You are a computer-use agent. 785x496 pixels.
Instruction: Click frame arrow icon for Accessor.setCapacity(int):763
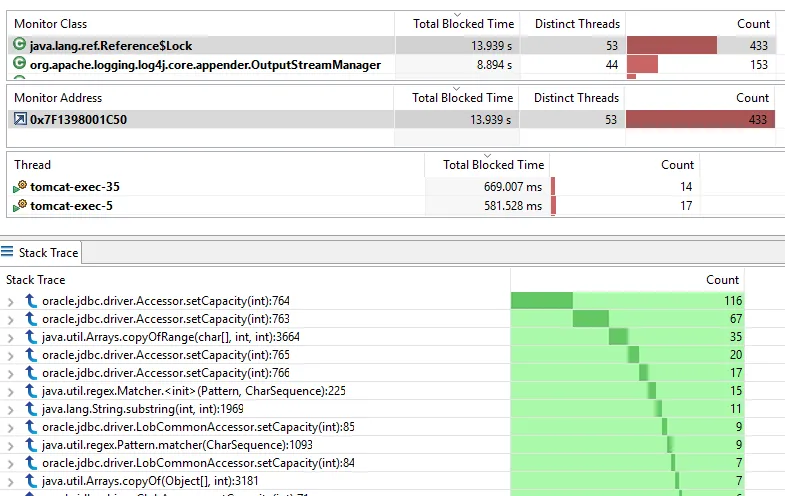point(31,319)
